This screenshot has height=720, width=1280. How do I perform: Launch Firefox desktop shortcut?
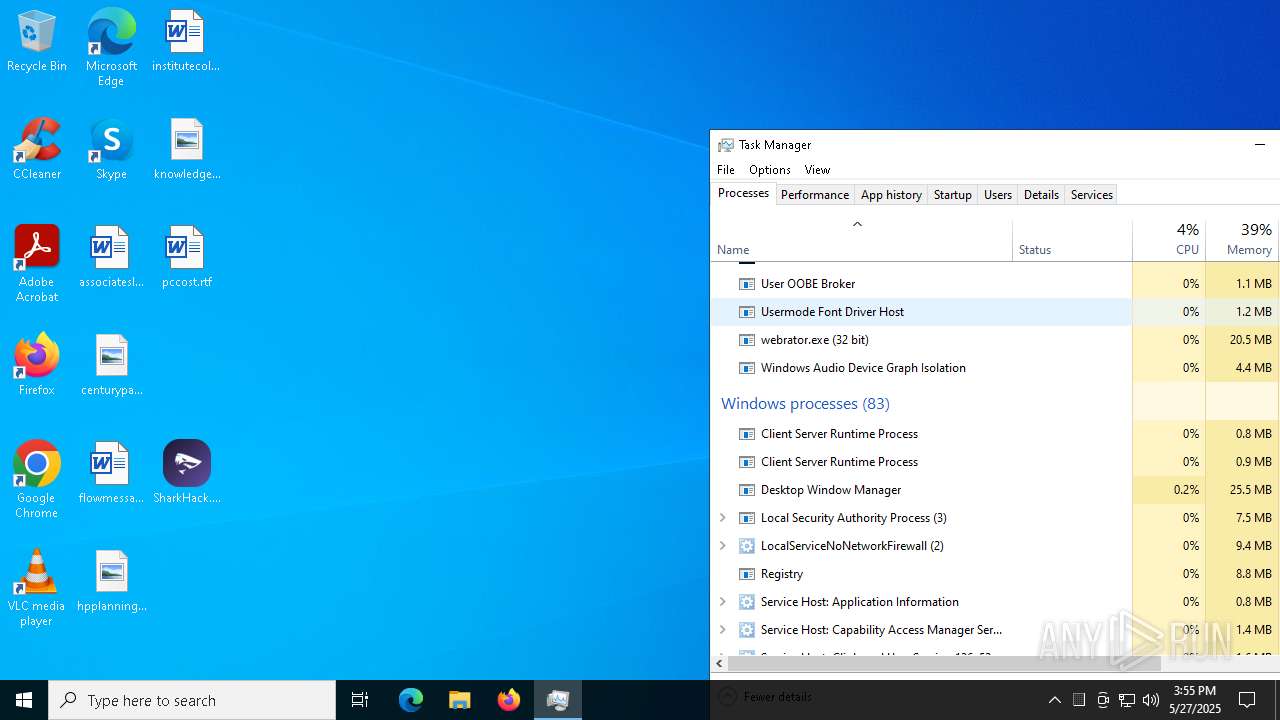tap(37, 366)
